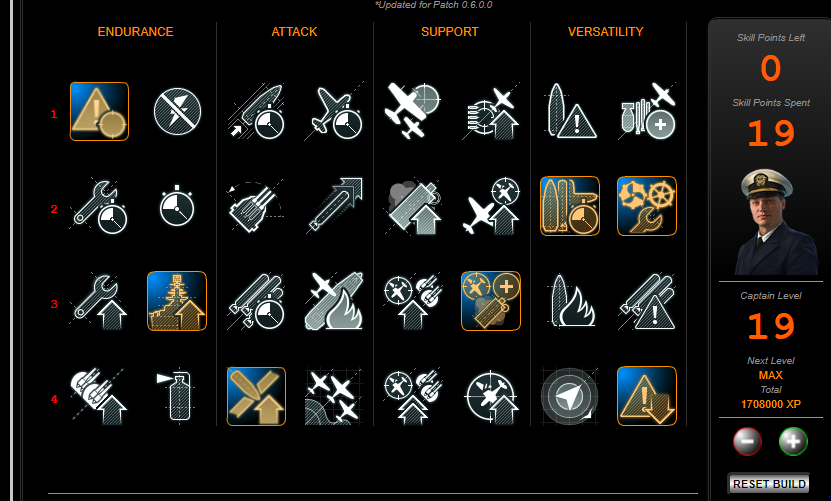Select the Radio Location compass arrow skill
Screen dimensions: 831x501
coord(569,396)
